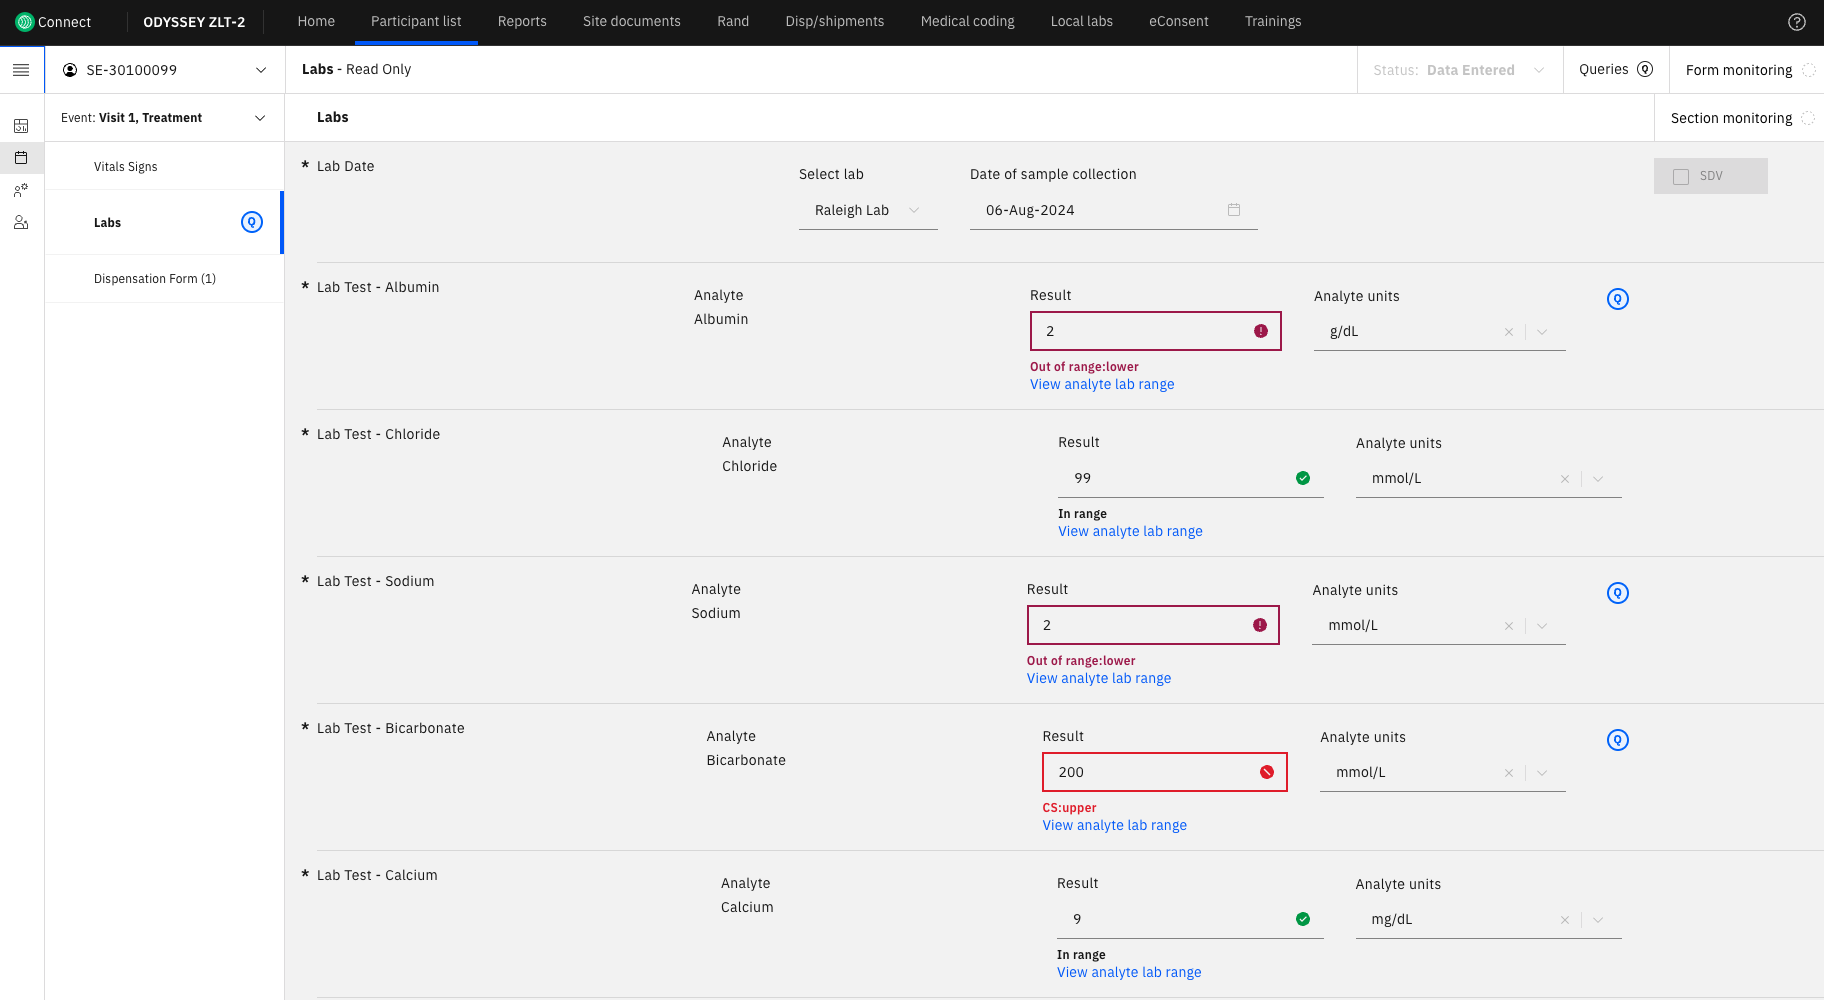This screenshot has width=1824, height=1000.
Task: Open calendar picker for sample collection date
Action: (x=1233, y=210)
